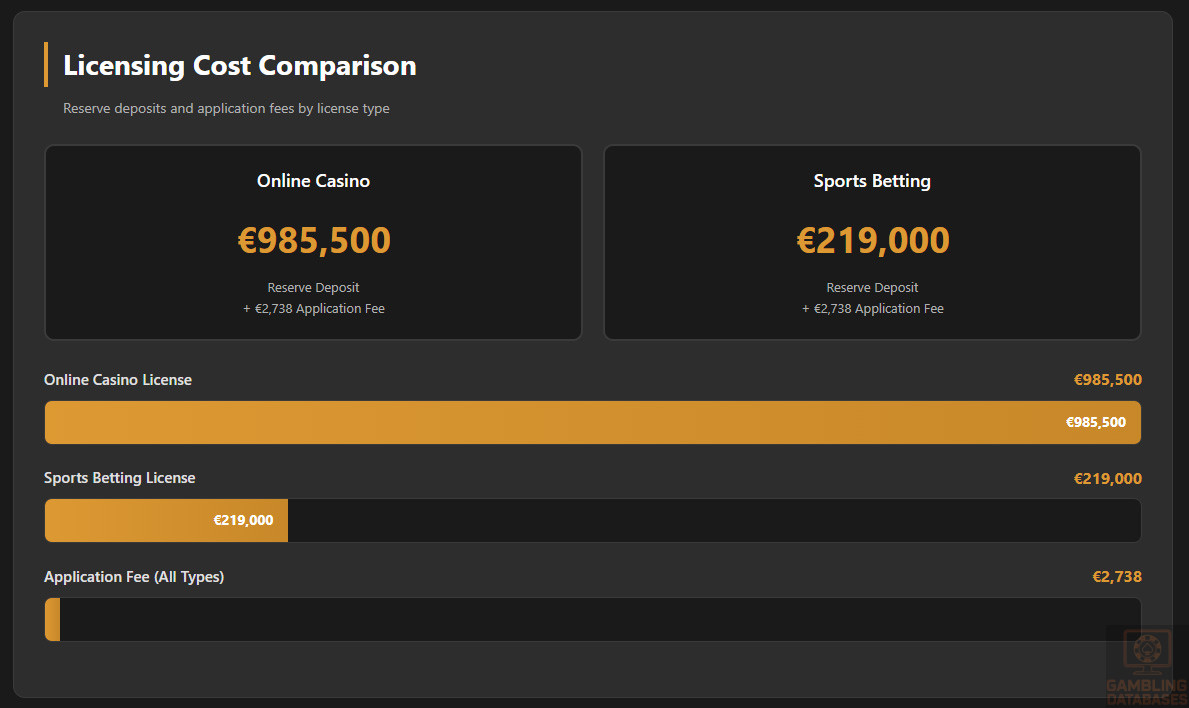1189x708 pixels.
Task: Click the Sports Betting License bar label
Action: (120, 478)
